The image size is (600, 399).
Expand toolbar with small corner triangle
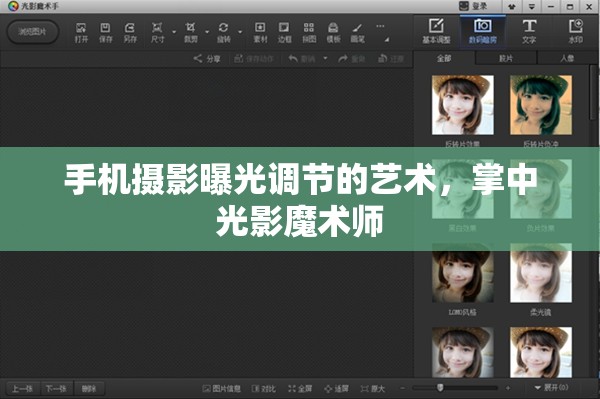(x=387, y=39)
